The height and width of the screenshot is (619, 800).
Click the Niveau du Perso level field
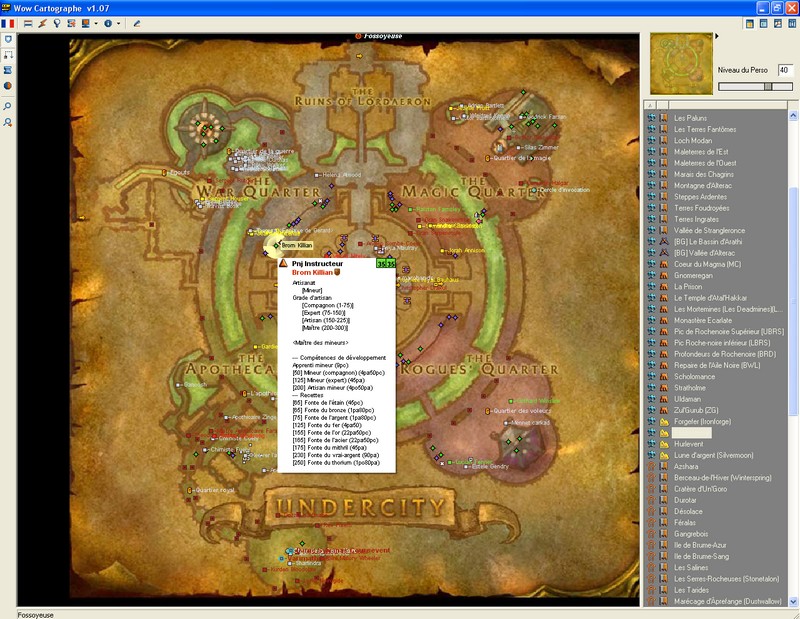785,70
